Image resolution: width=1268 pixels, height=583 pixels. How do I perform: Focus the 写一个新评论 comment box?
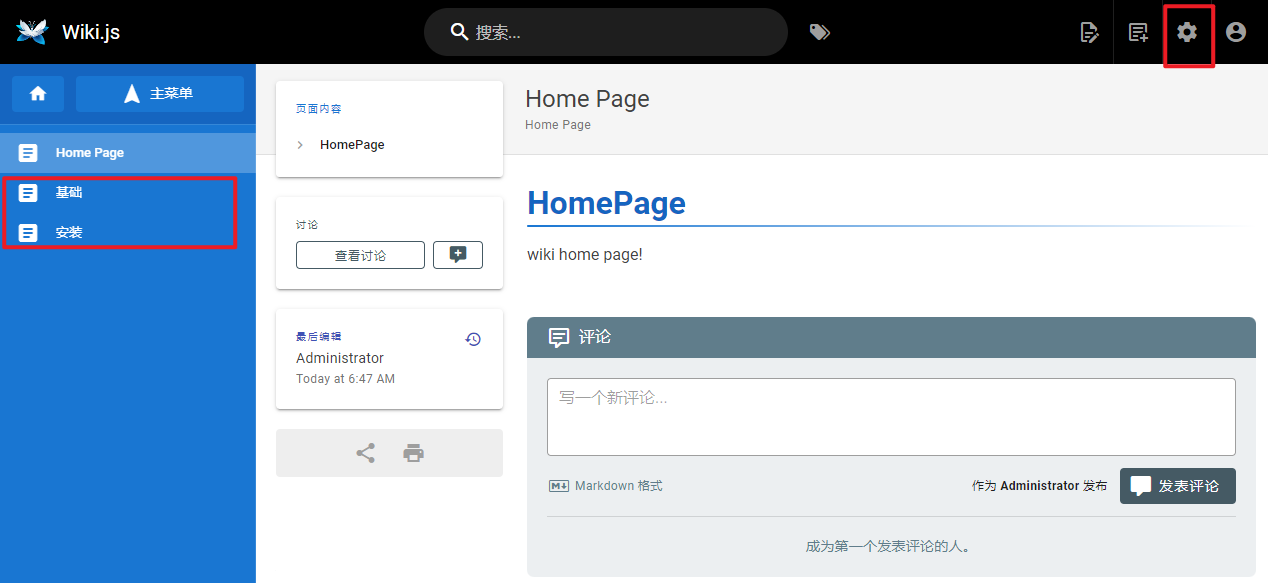click(891, 417)
